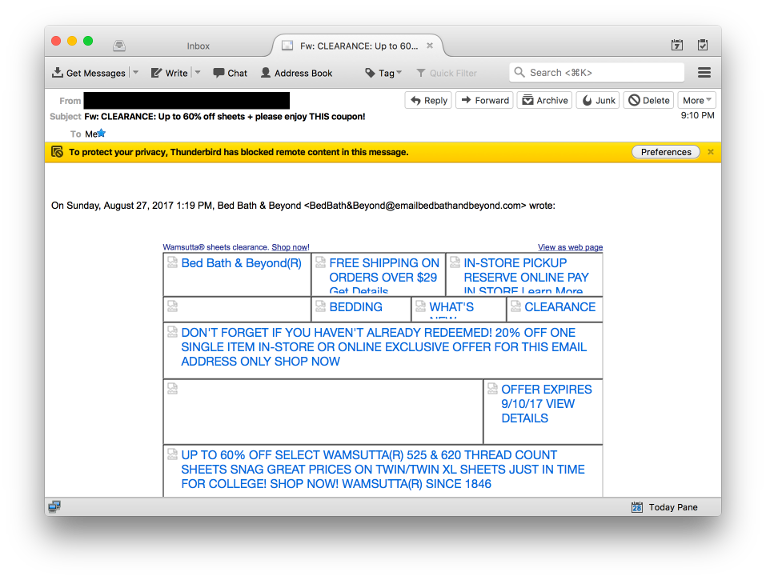The width and height of the screenshot is (766, 580).
Task: Reply to this message
Action: tap(428, 100)
